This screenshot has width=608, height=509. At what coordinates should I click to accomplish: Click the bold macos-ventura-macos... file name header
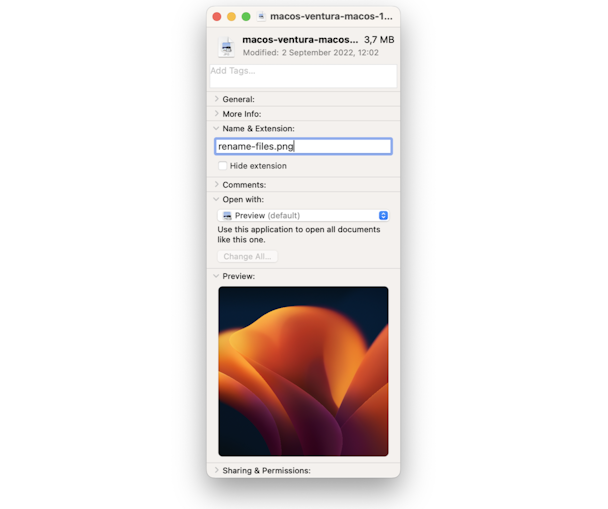pos(300,40)
